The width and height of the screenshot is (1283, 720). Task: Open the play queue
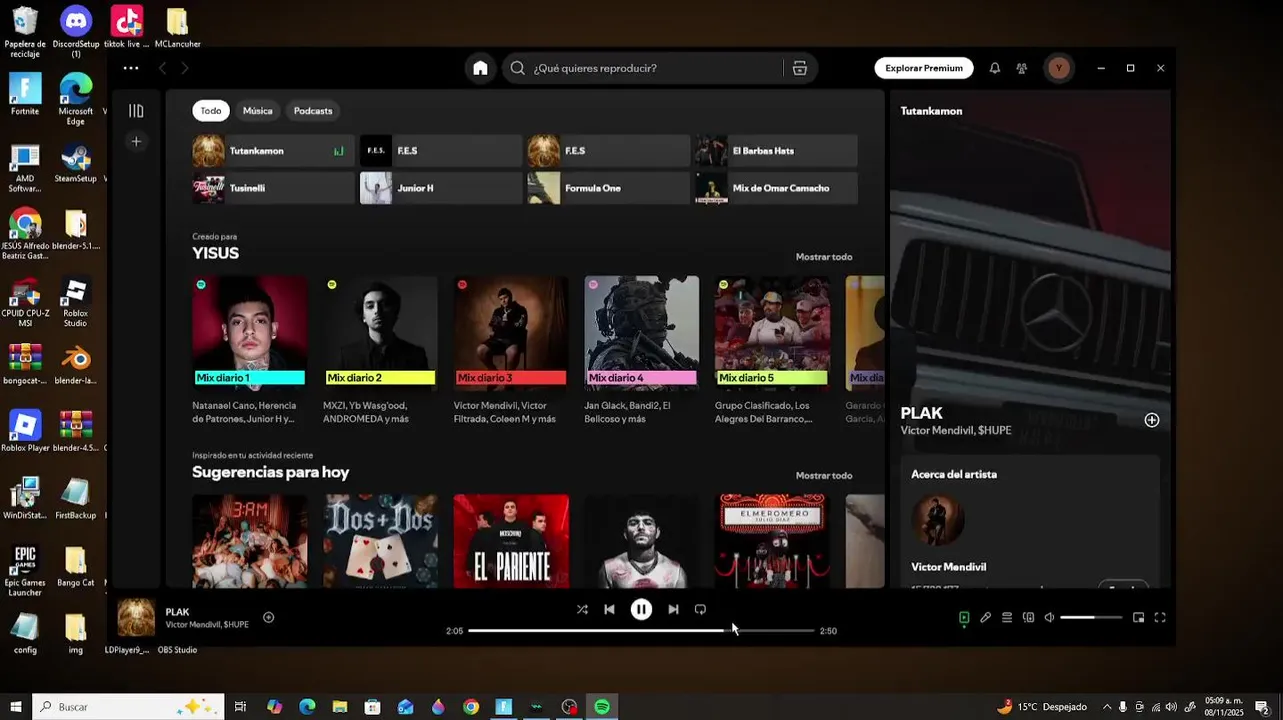[1007, 618]
